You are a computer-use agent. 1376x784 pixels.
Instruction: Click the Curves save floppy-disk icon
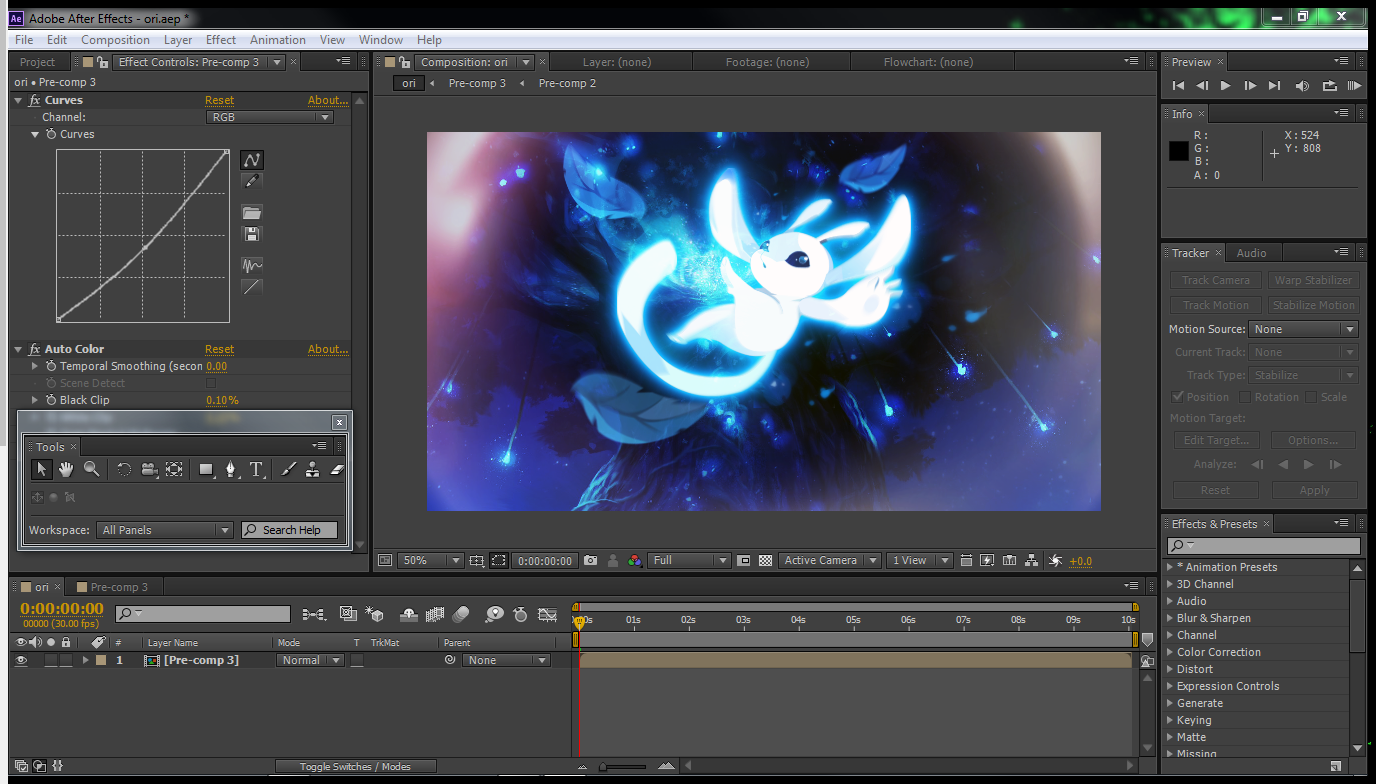click(x=252, y=234)
